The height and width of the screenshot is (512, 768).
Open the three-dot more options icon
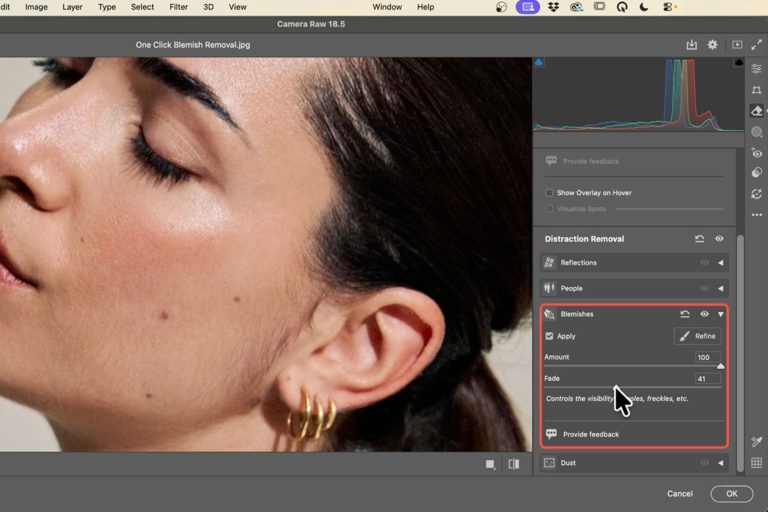757,215
